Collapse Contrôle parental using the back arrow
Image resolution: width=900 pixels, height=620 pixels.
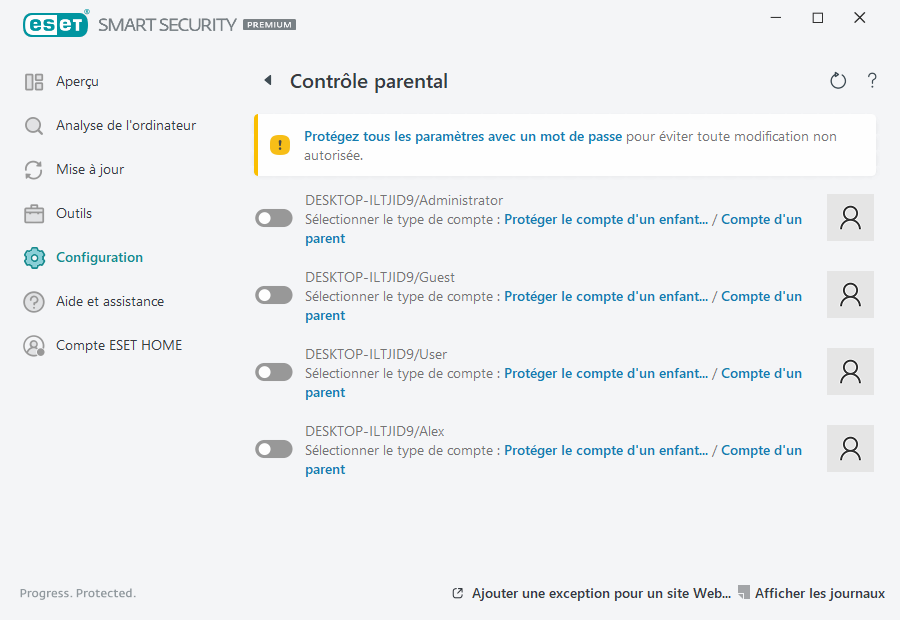coord(267,80)
